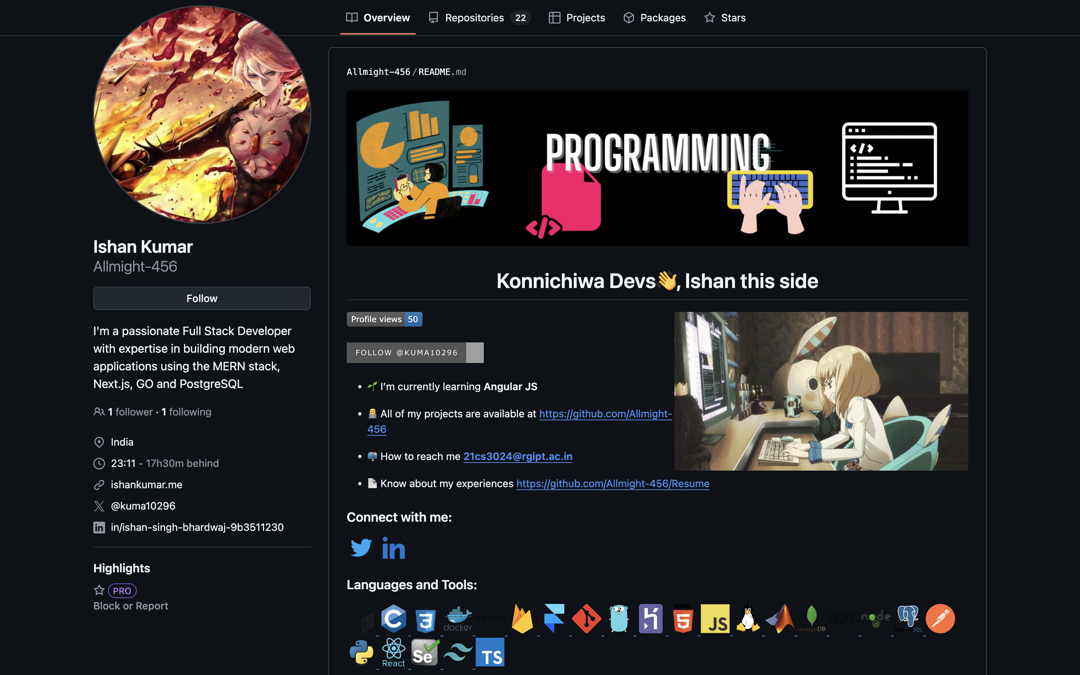This screenshot has height=675, width=1080.
Task: Open the README.md file link
Action: (442, 72)
